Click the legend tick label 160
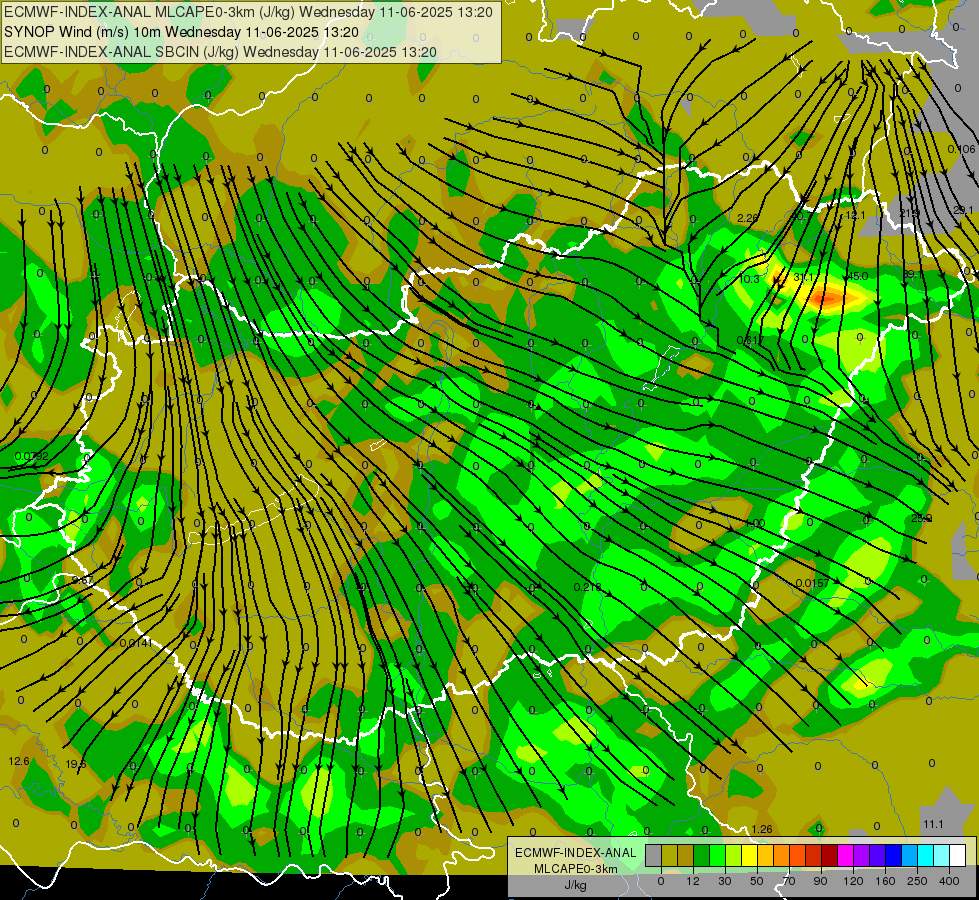The height and width of the screenshot is (900, 979). (885, 881)
